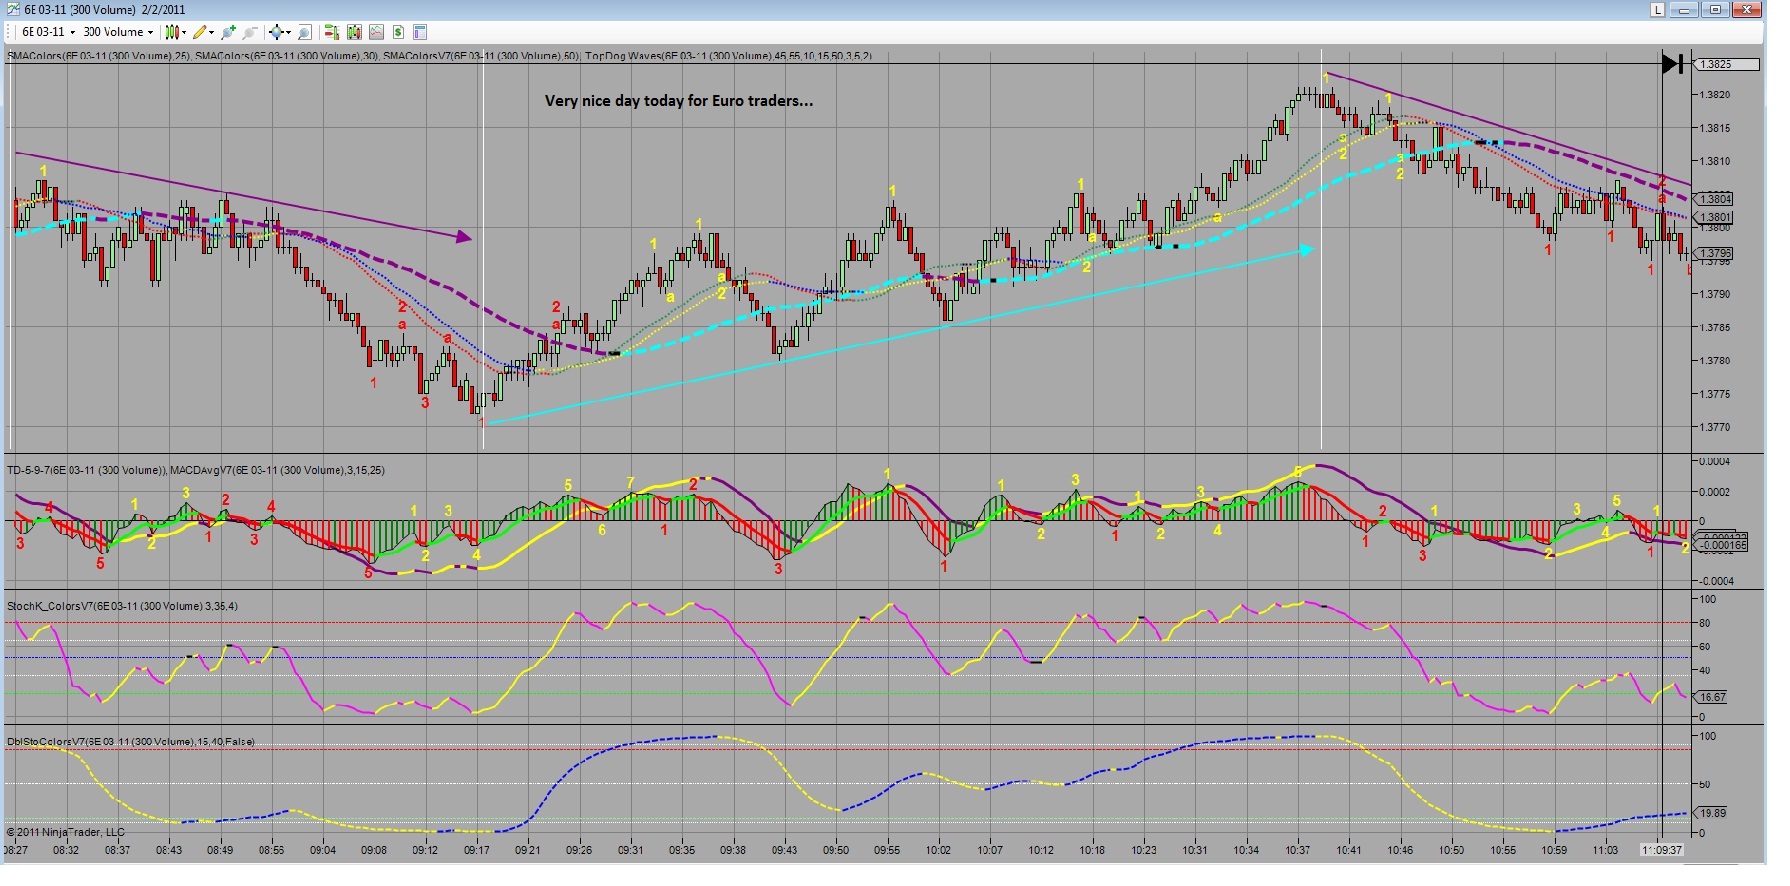Open the 300 Volume interval dropdown

pyautogui.click(x=117, y=32)
